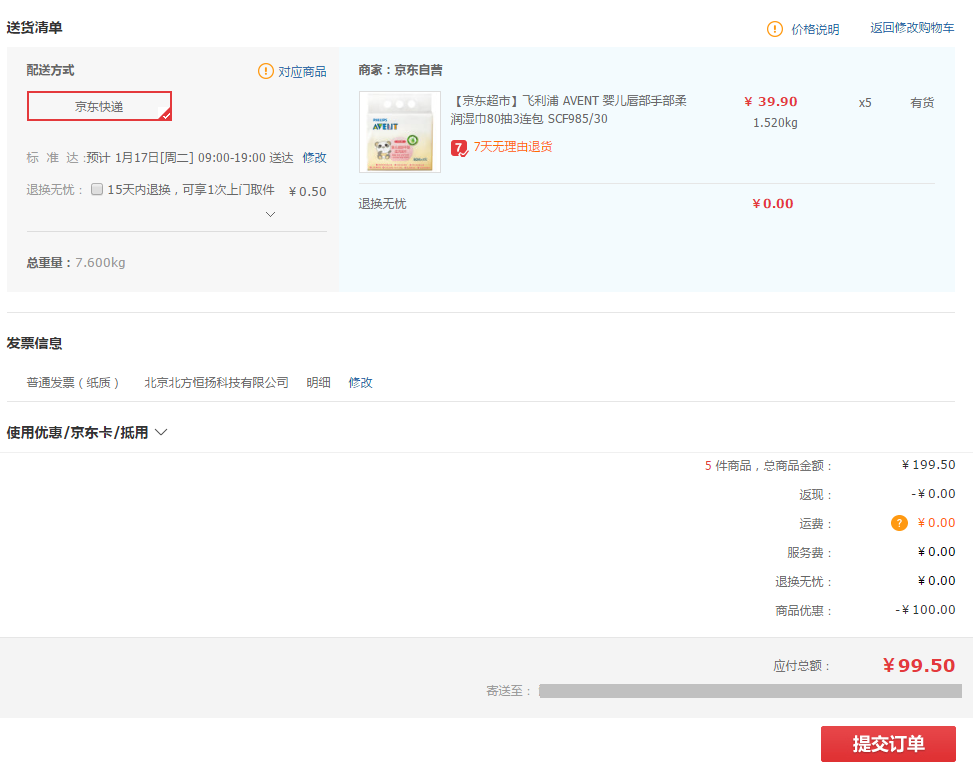Click the company name 北京北方恒扬科技有限公司
Screen dimensions: 973x767
coord(217,382)
